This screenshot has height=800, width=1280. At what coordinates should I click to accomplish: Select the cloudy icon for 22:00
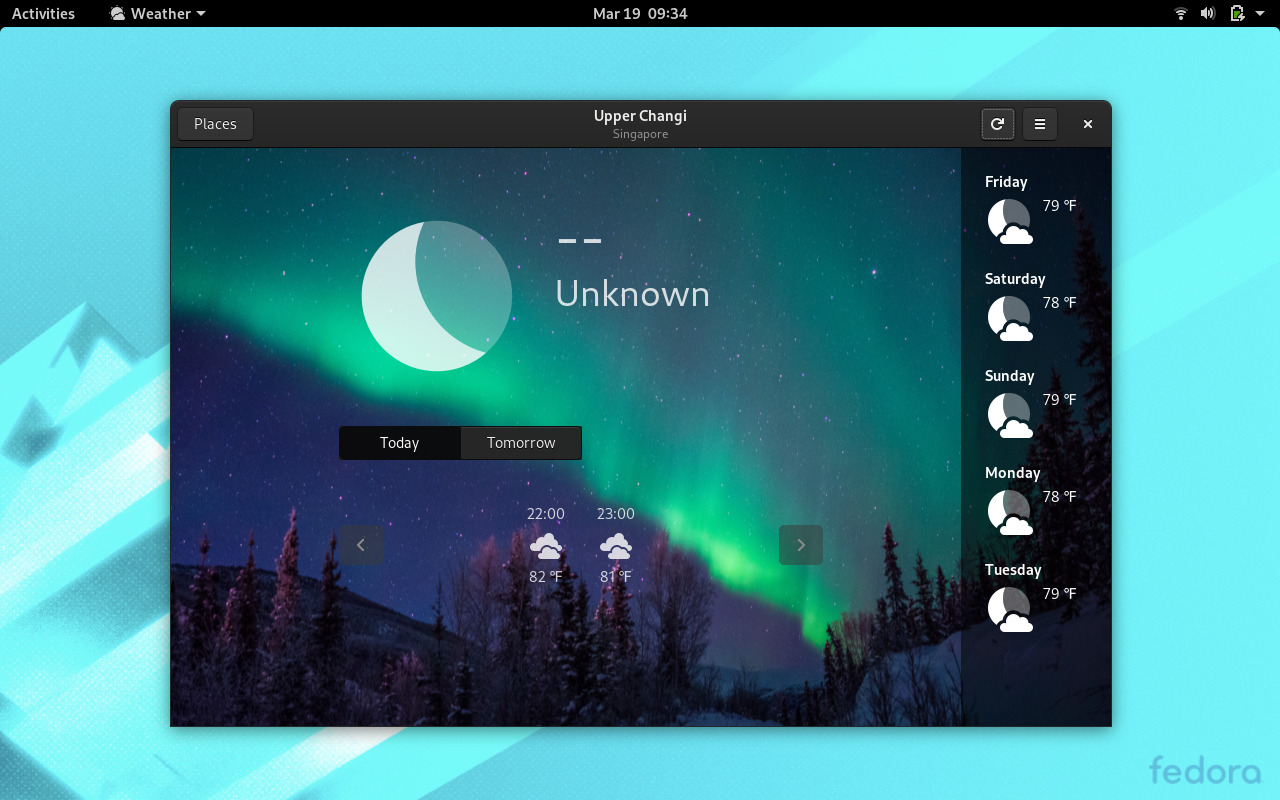[x=546, y=546]
